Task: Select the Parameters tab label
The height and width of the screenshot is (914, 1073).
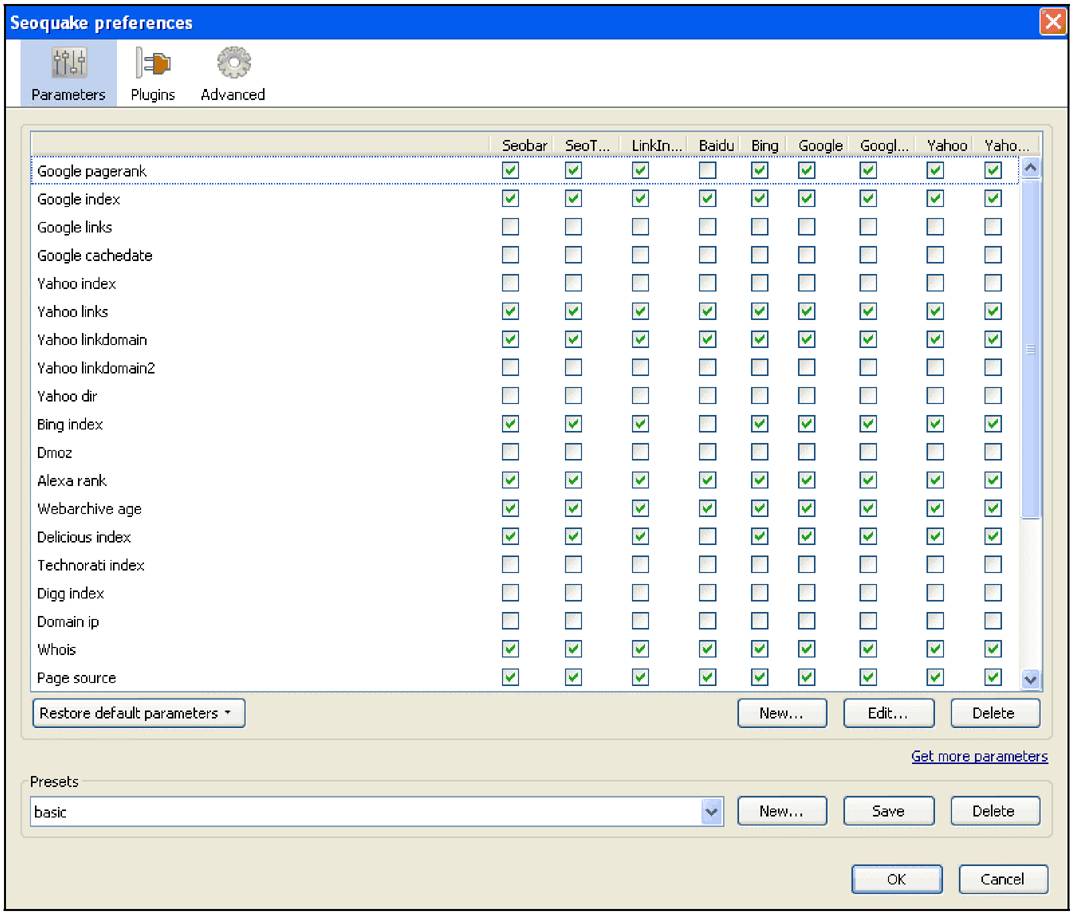Action: pyautogui.click(x=68, y=94)
